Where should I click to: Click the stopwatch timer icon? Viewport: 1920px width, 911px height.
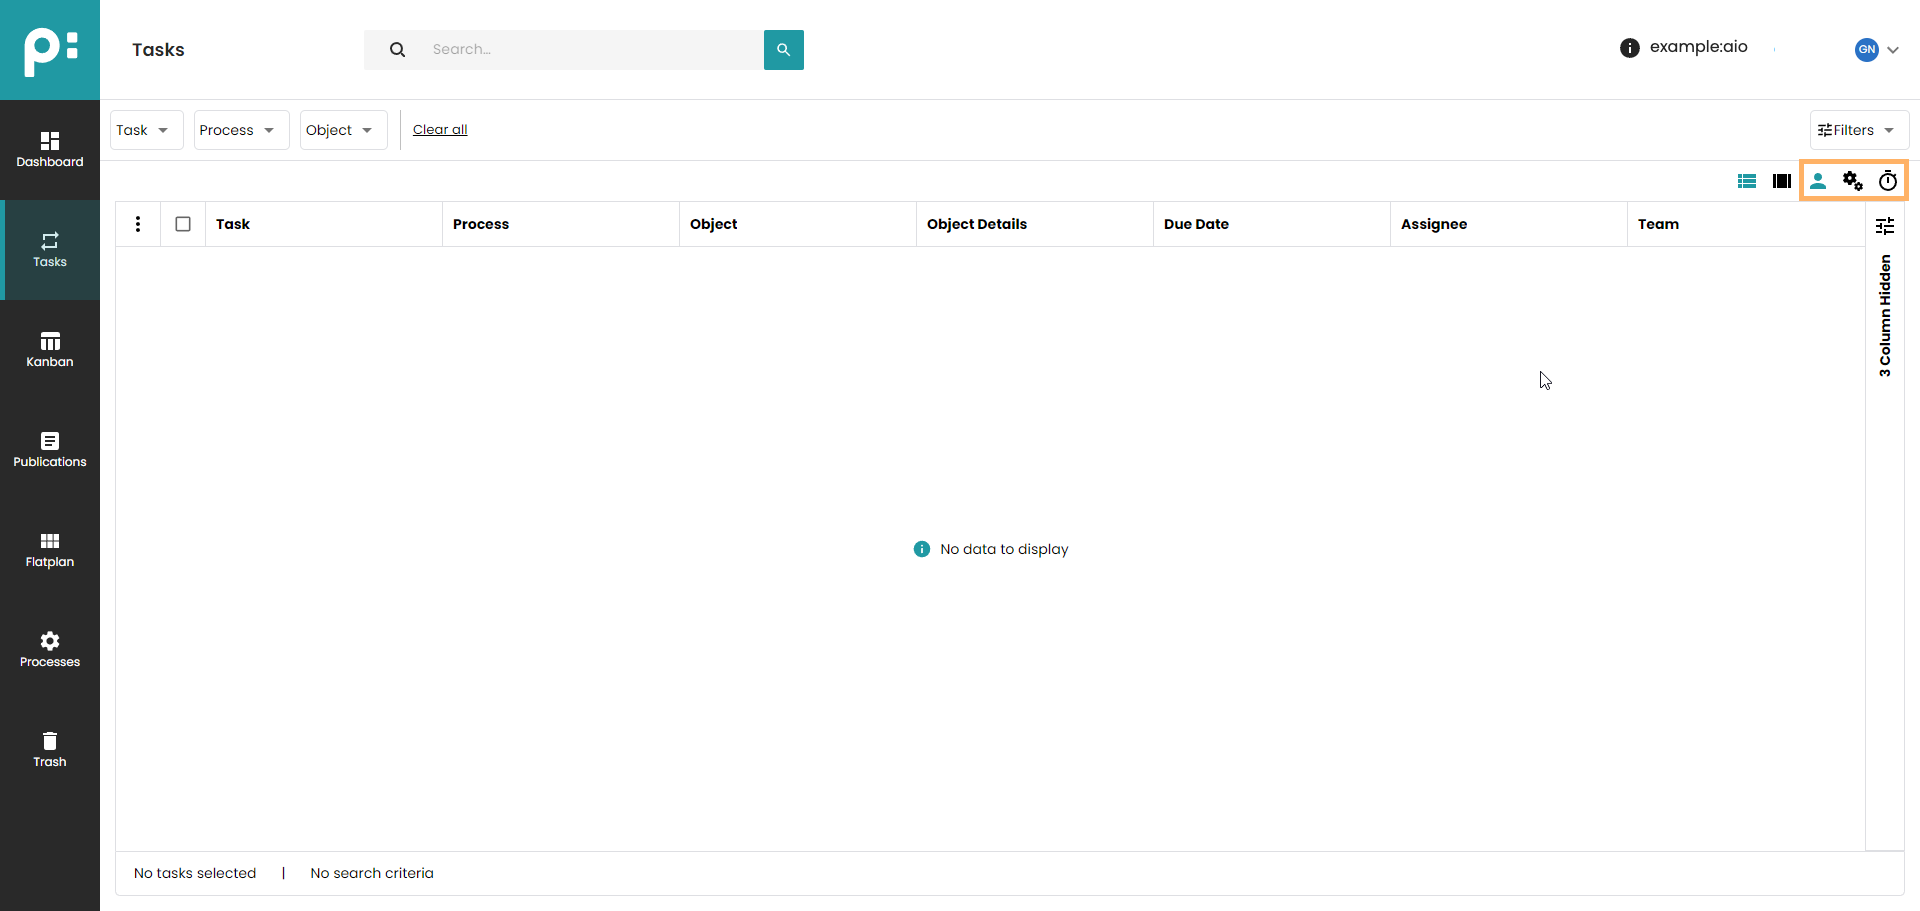coord(1888,181)
